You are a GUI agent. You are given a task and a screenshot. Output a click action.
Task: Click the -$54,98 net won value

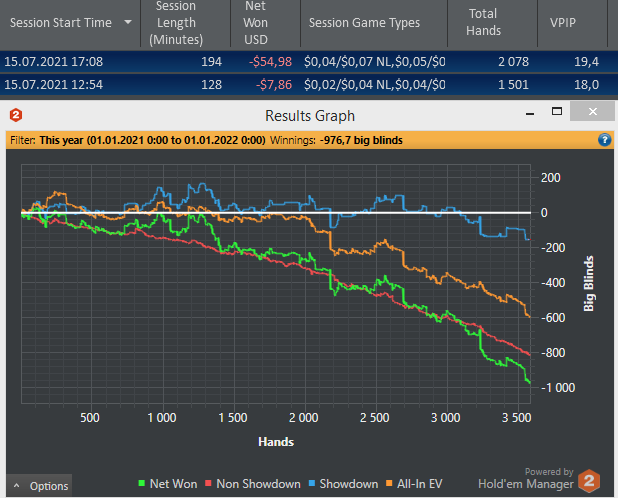click(270, 61)
